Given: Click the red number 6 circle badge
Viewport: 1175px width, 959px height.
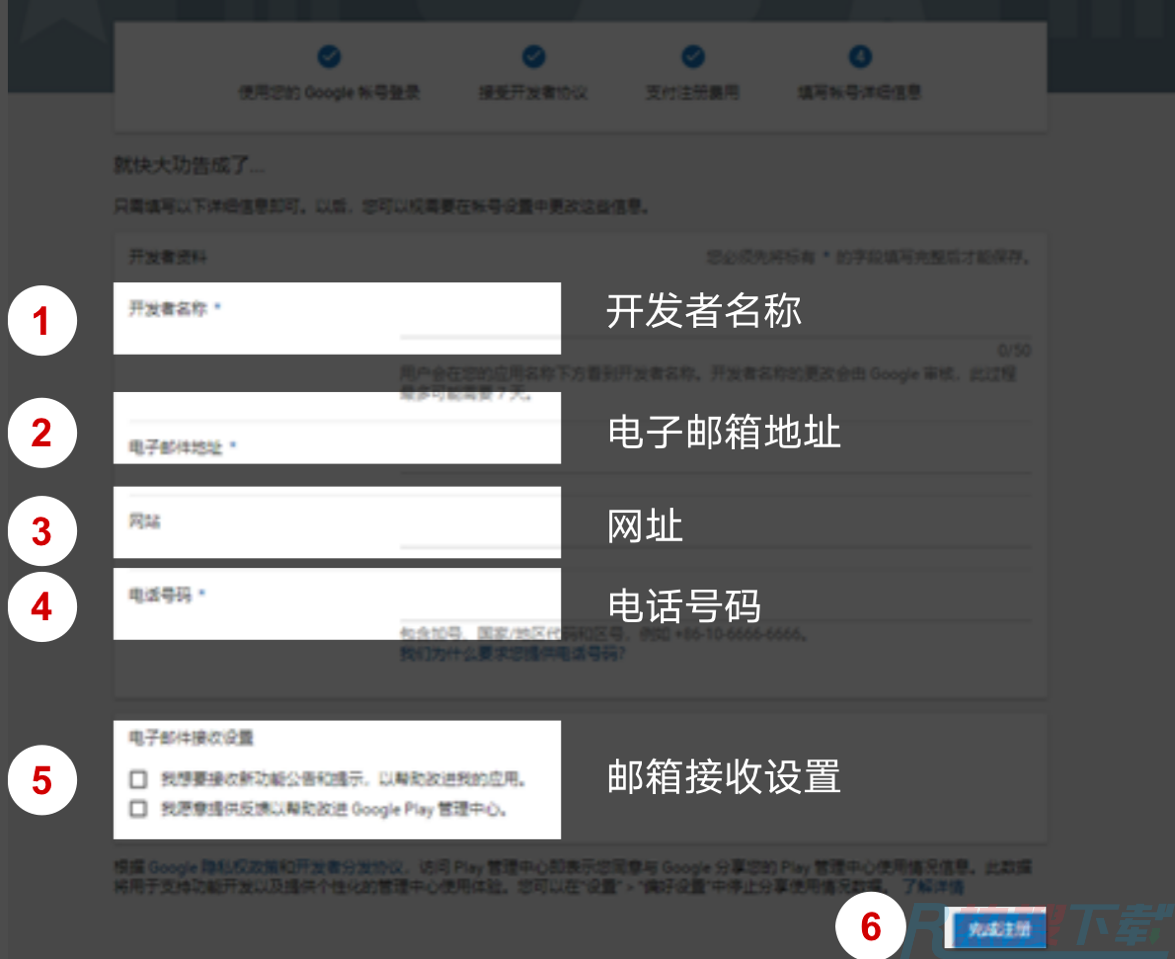Looking at the screenshot, I should point(871,926).
